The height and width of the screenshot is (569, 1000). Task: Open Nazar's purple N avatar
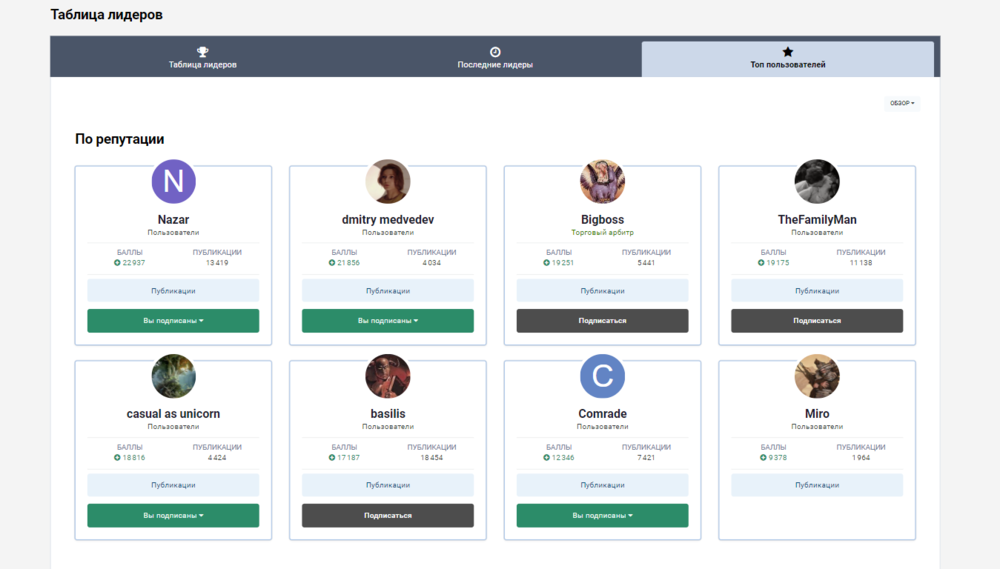(173, 182)
